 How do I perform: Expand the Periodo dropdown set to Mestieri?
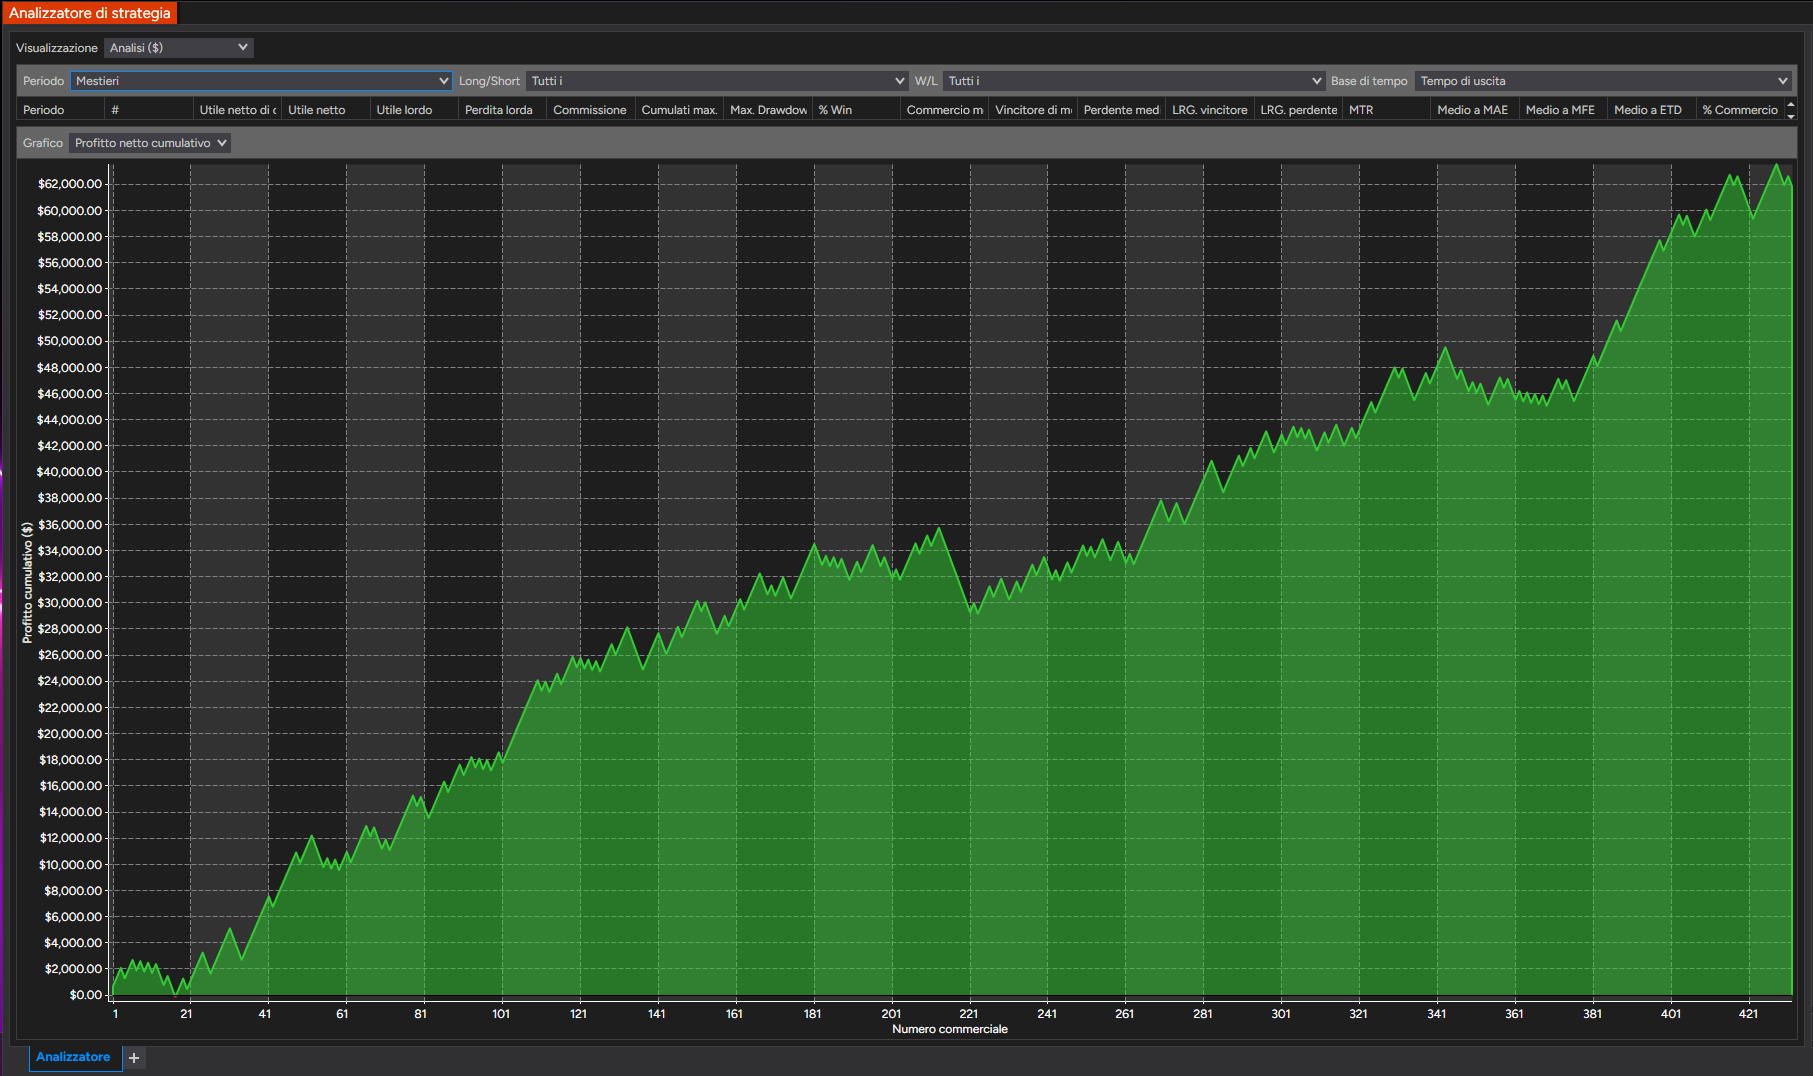(261, 81)
